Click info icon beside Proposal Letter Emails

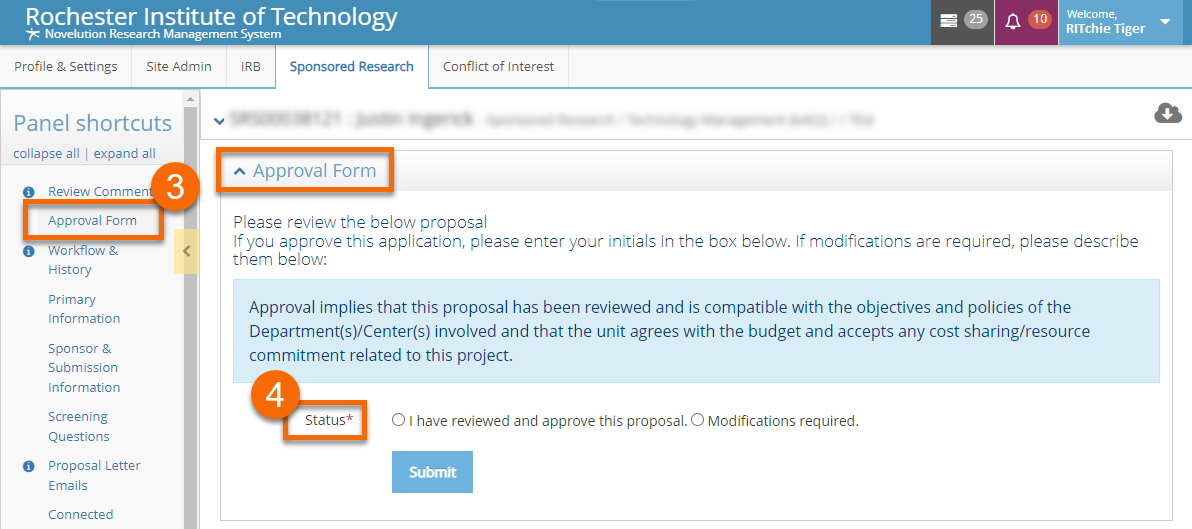pyautogui.click(x=29, y=466)
